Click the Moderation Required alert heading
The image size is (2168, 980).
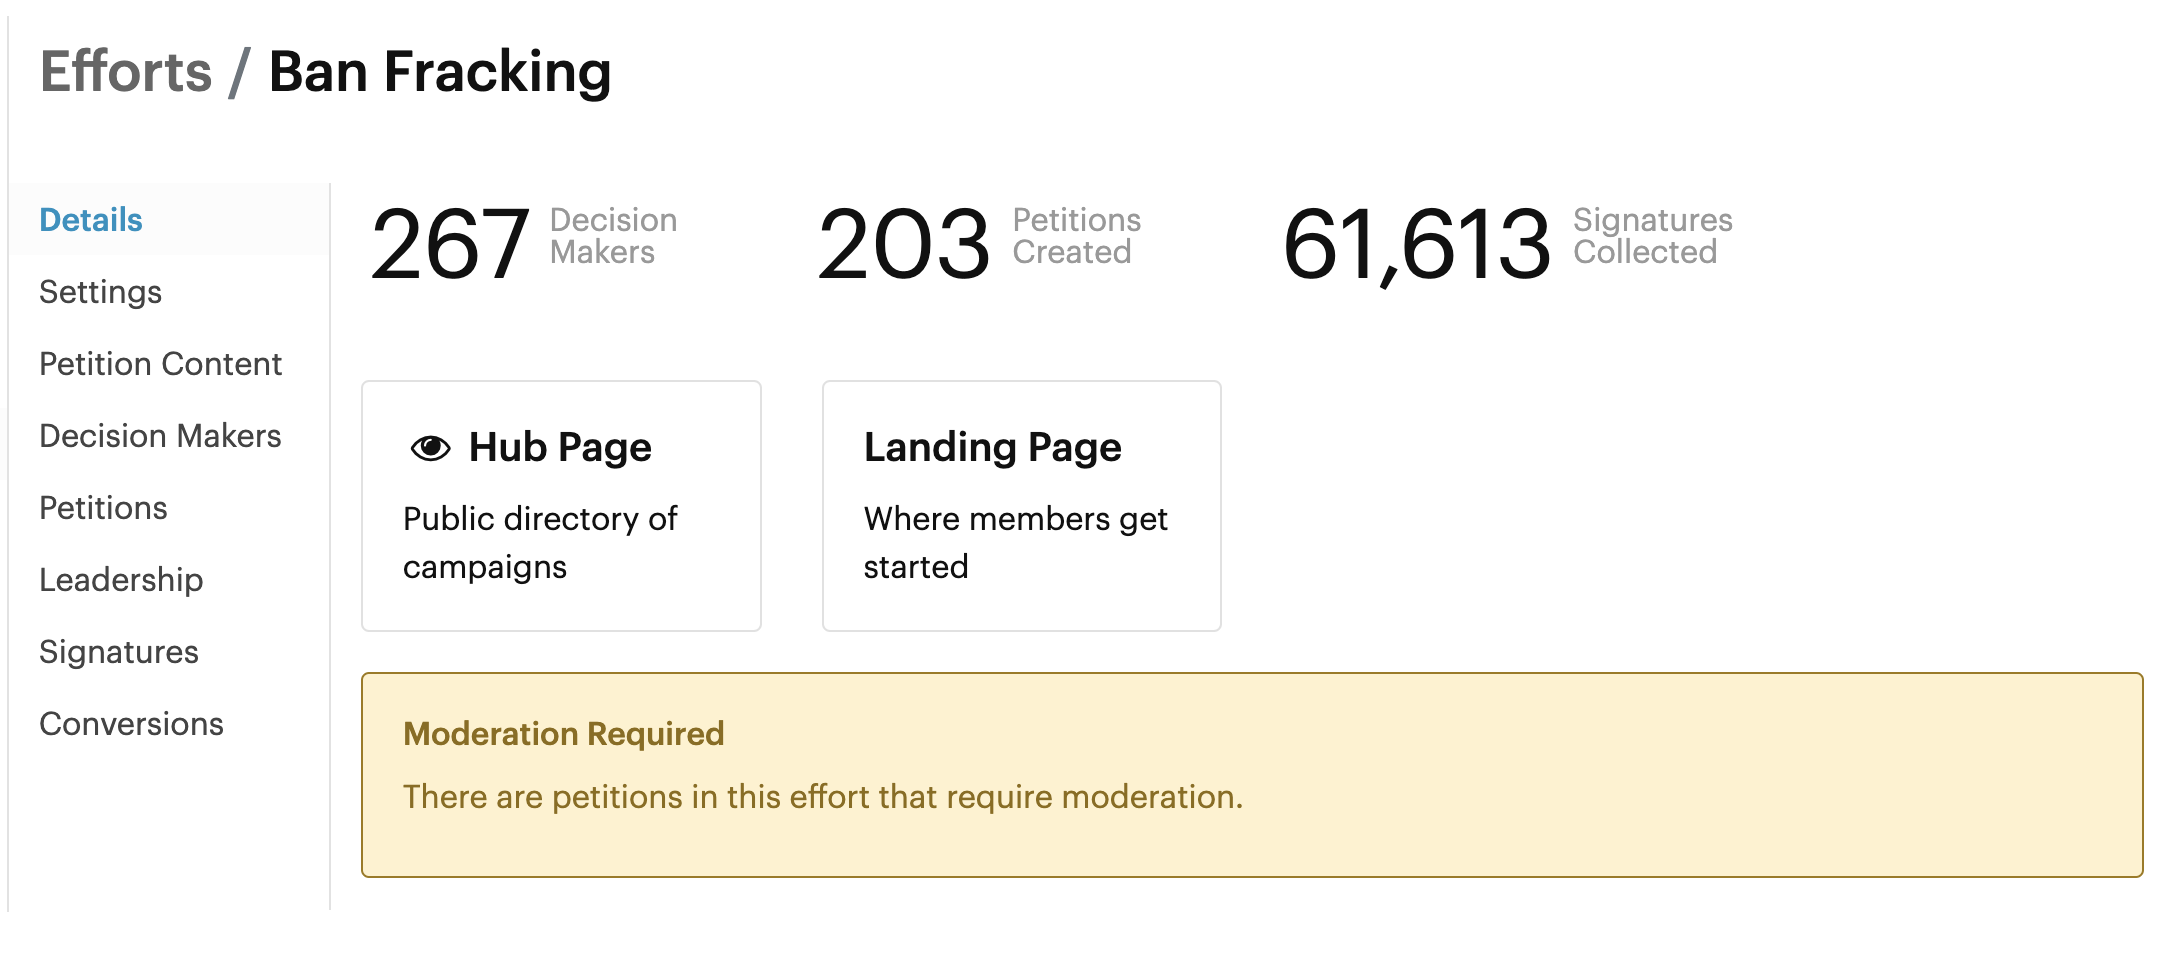pyautogui.click(x=564, y=734)
